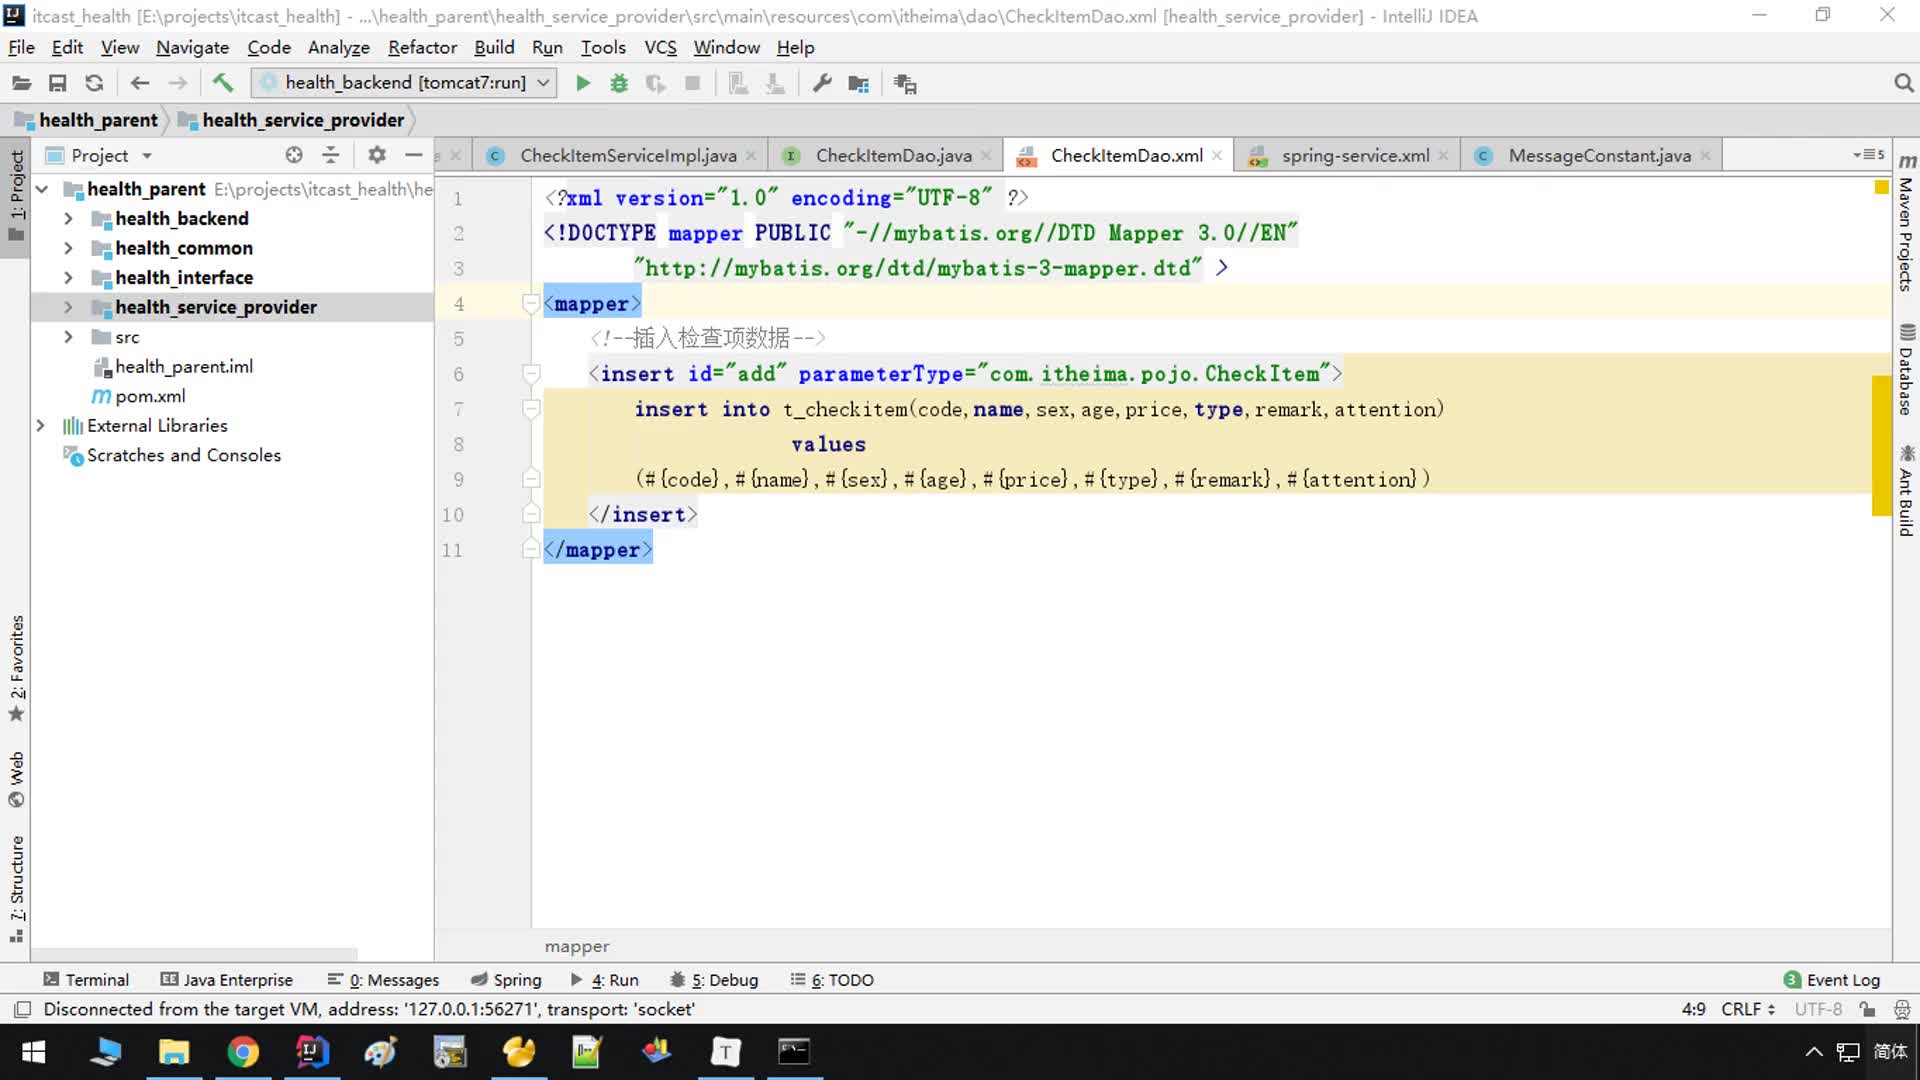Click the Save All toolbar icon
Screen dimensions: 1920x1080
(x=58, y=83)
